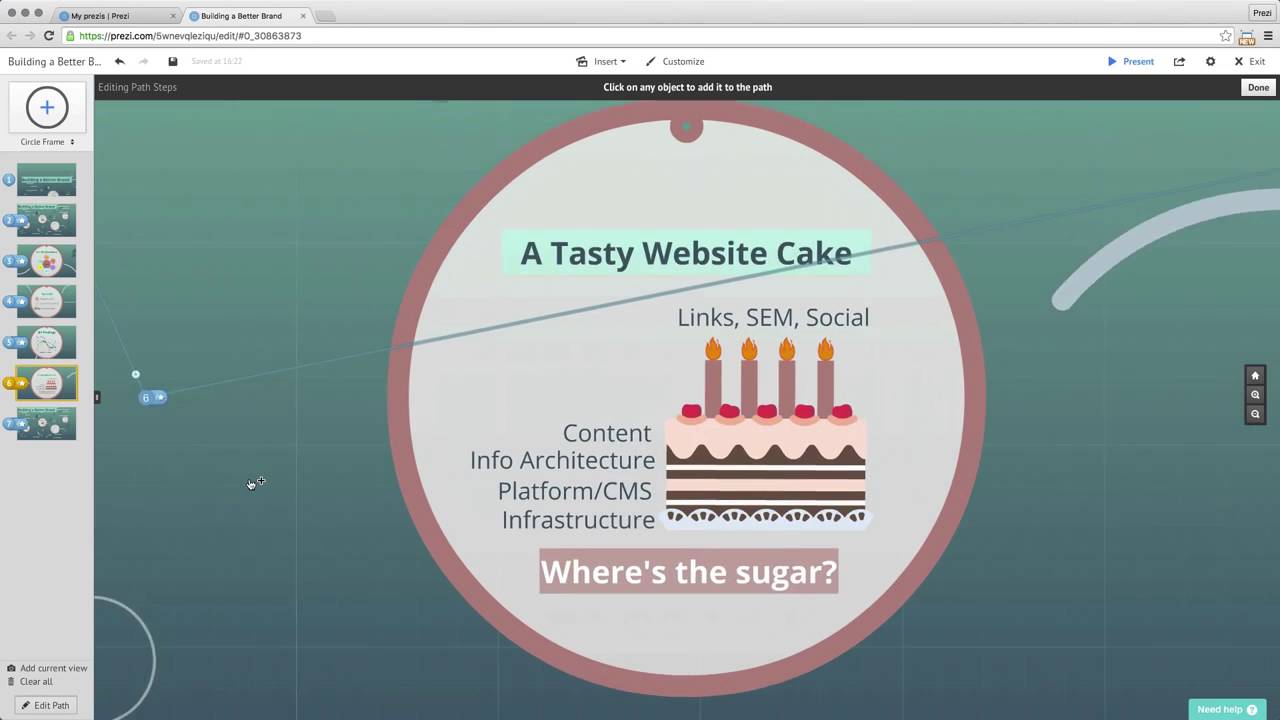Select 'A Tasty Website Cake' title text

click(686, 253)
